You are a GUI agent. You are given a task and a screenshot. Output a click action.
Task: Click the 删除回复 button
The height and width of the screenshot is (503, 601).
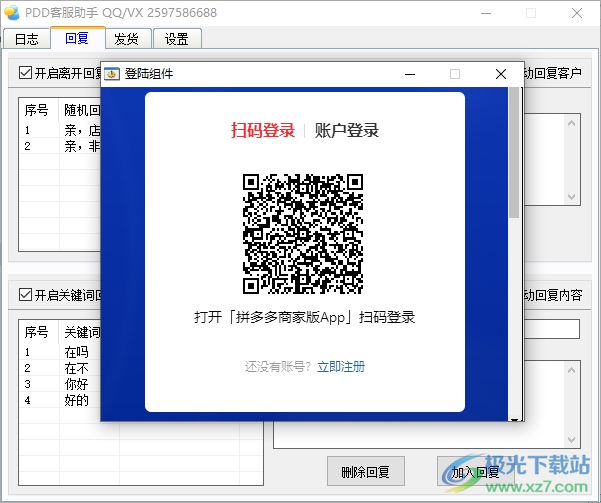(x=366, y=472)
